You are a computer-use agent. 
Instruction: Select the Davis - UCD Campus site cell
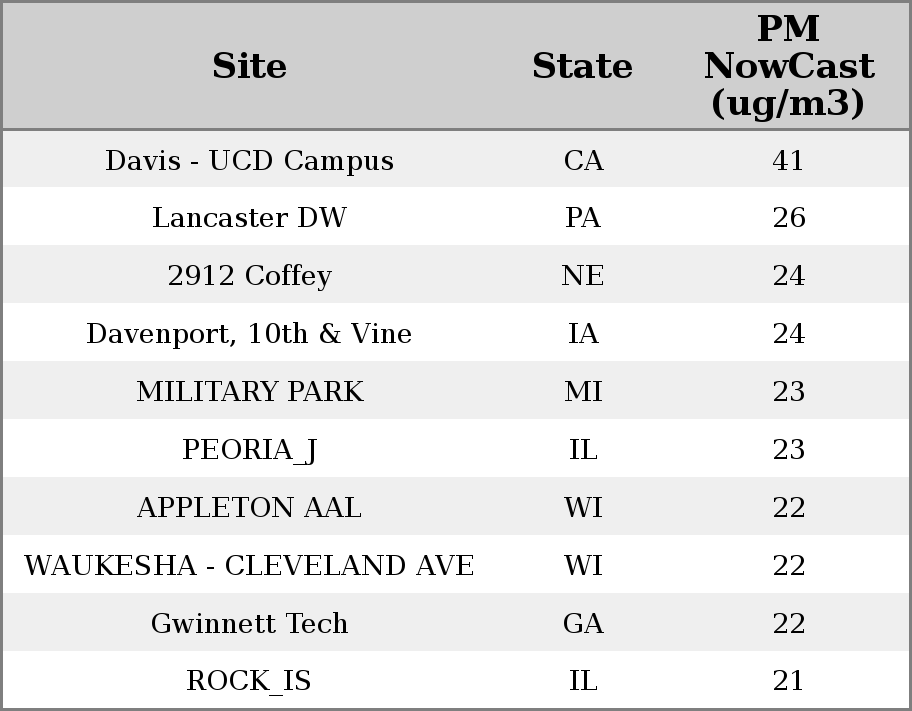click(x=249, y=161)
